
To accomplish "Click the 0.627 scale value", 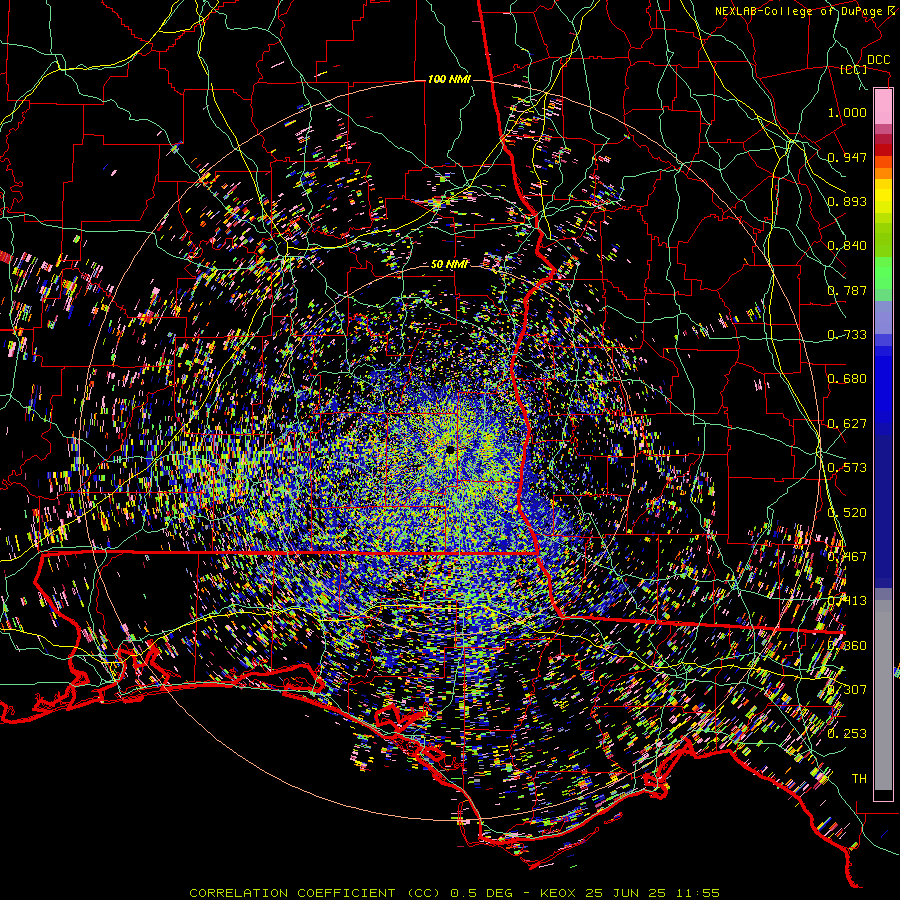I will click(847, 424).
